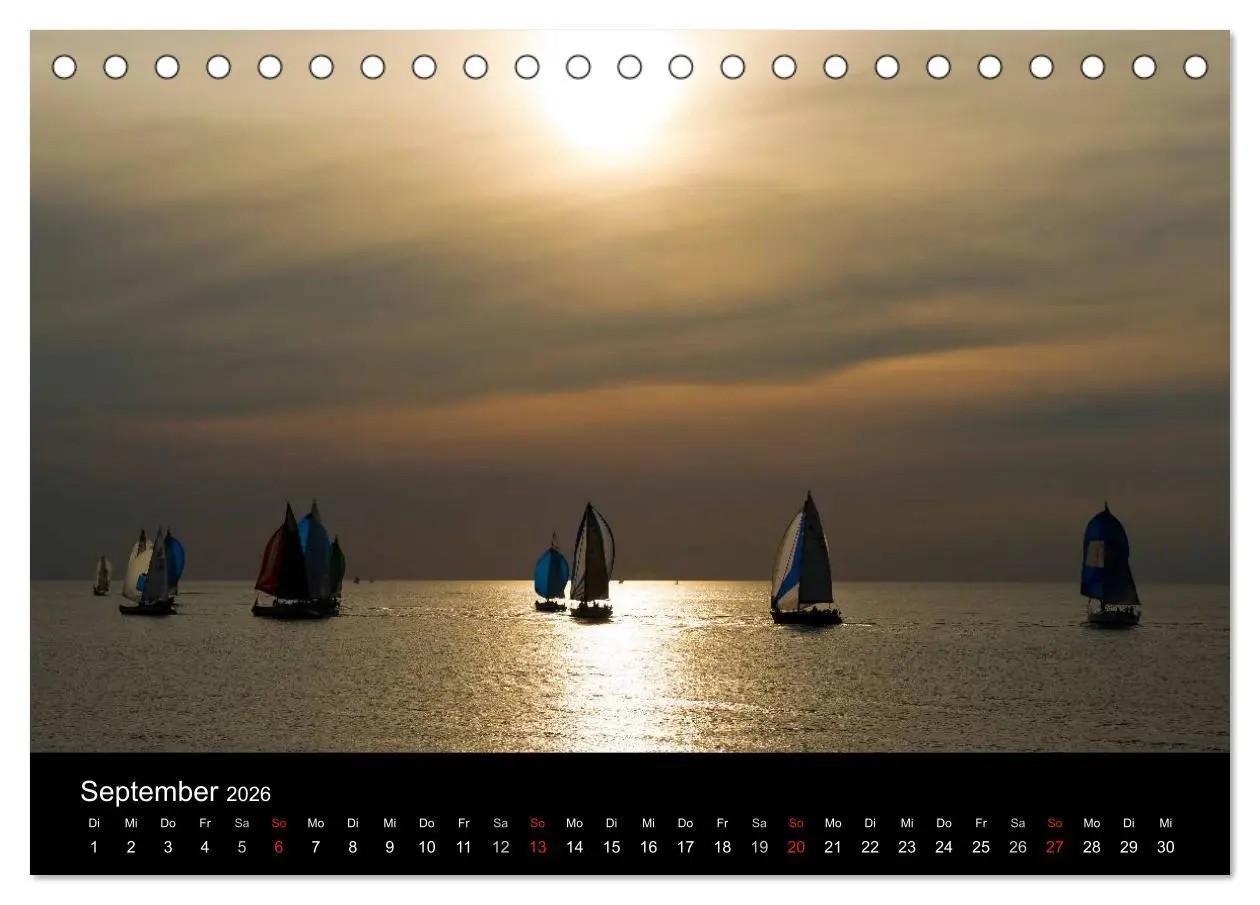The height and width of the screenshot is (905, 1260).
Task: Select date 7 in the calendar row
Action: pyautogui.click(x=316, y=847)
